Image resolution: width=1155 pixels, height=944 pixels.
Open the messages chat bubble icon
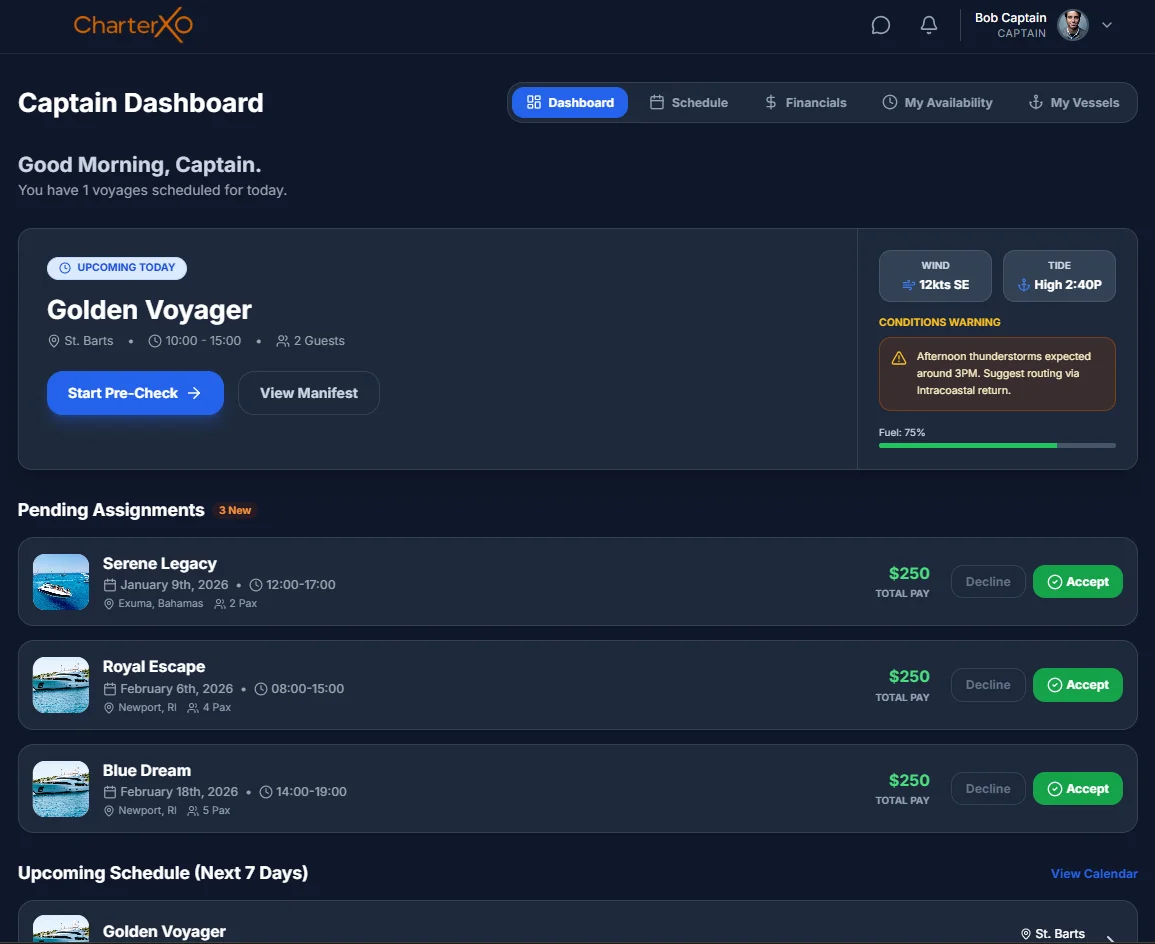click(x=880, y=25)
